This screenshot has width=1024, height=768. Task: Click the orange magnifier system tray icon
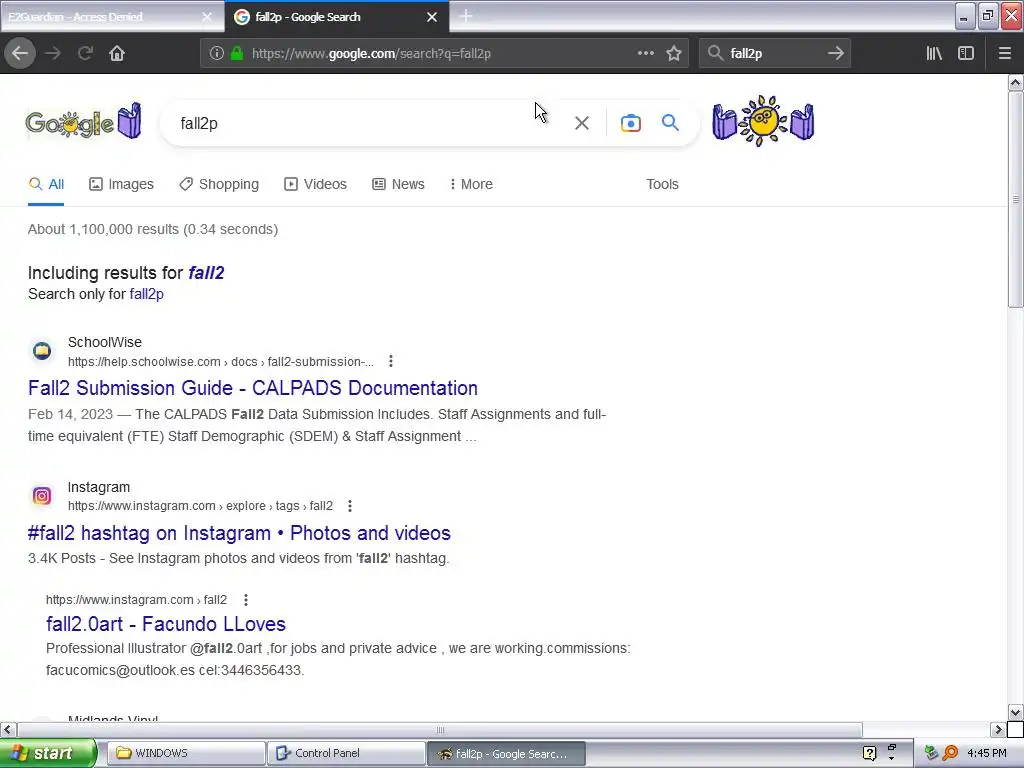(950, 753)
